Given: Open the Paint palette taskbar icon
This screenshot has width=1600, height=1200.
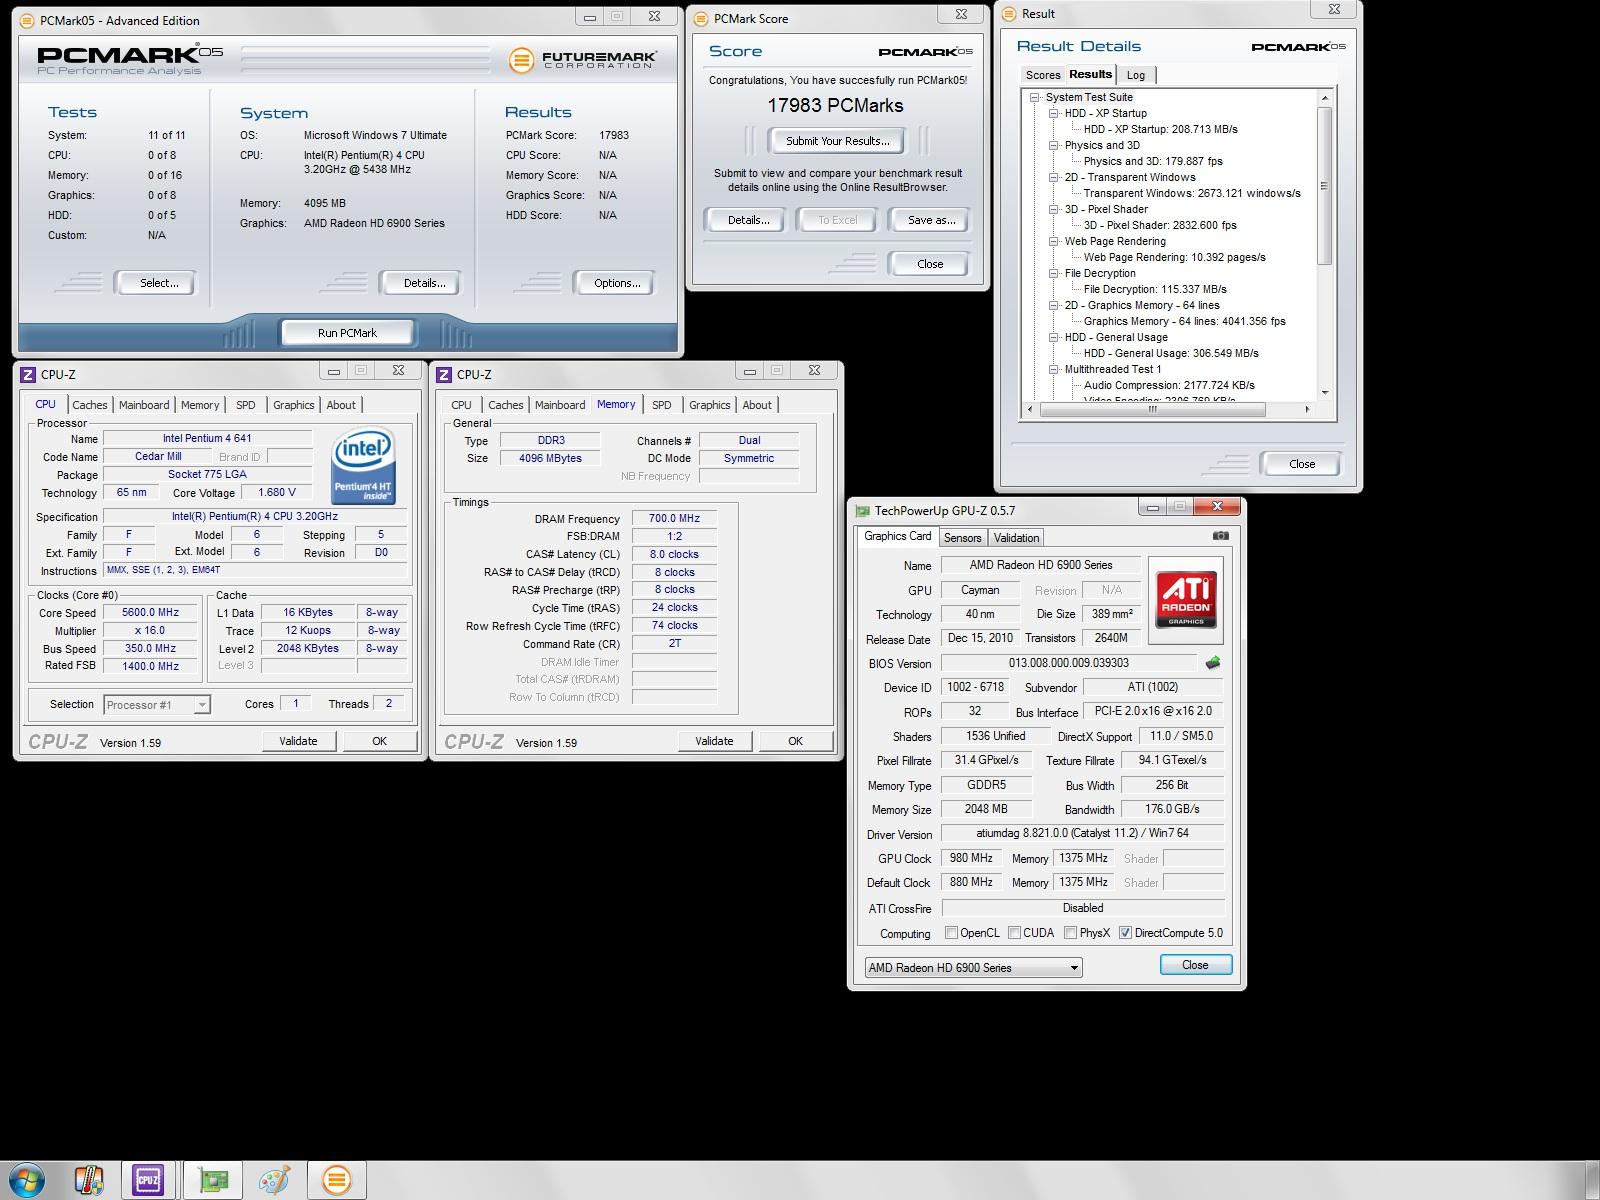Looking at the screenshot, I should [274, 1181].
